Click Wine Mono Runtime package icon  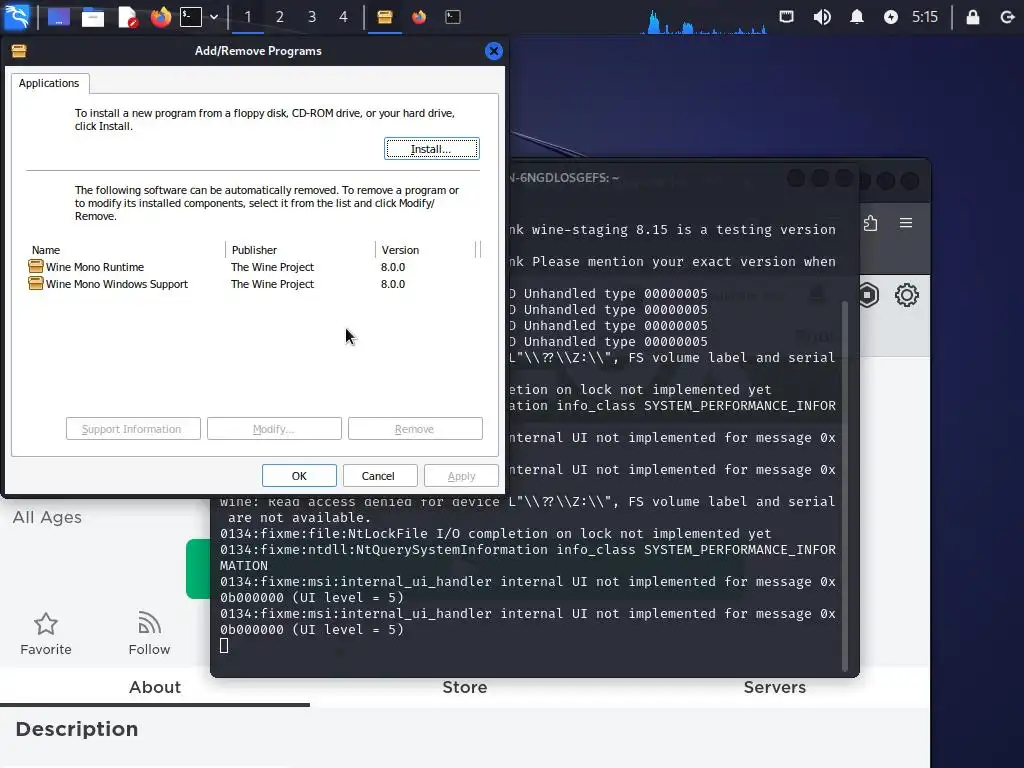click(36, 266)
